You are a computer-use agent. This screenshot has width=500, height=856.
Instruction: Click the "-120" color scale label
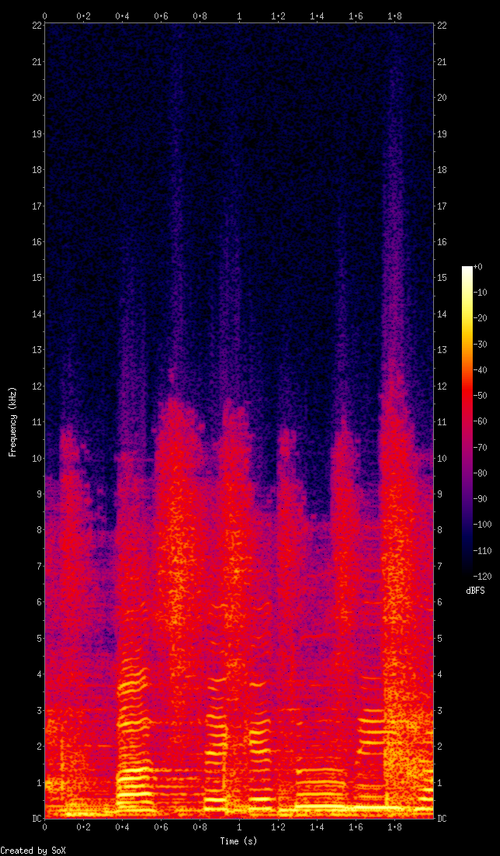pyautogui.click(x=484, y=576)
